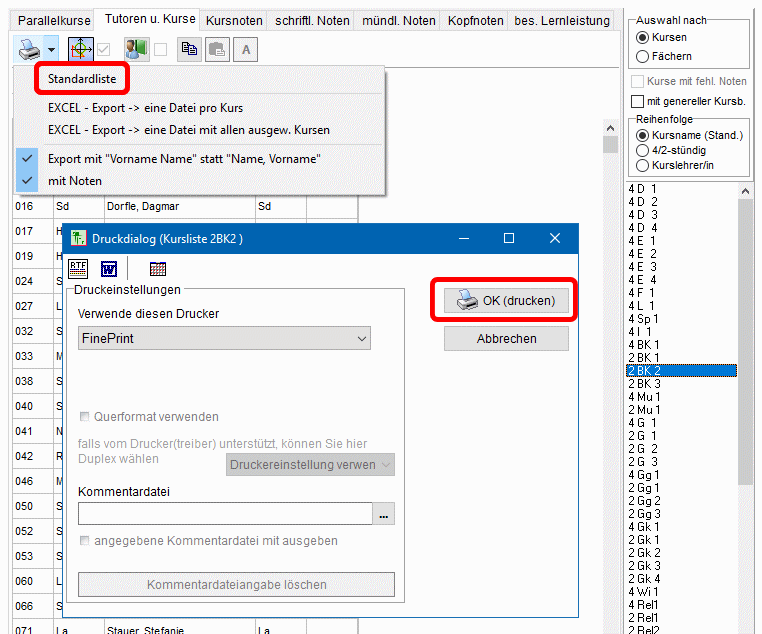
Task: Choose '4/2-stündig' sort order
Action: pyautogui.click(x=642, y=150)
